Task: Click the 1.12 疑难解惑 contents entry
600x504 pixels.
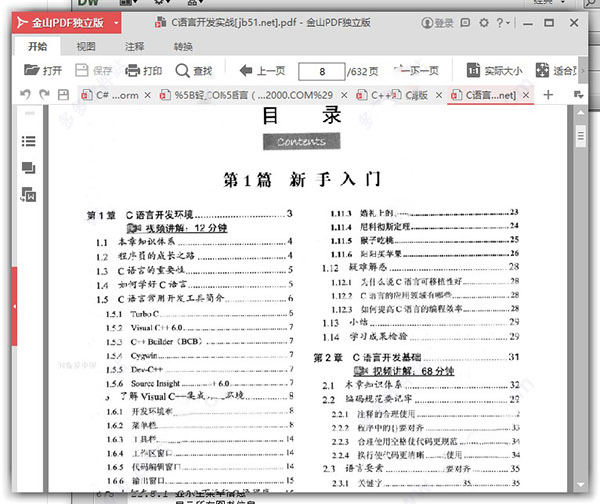Action: pyautogui.click(x=421, y=267)
